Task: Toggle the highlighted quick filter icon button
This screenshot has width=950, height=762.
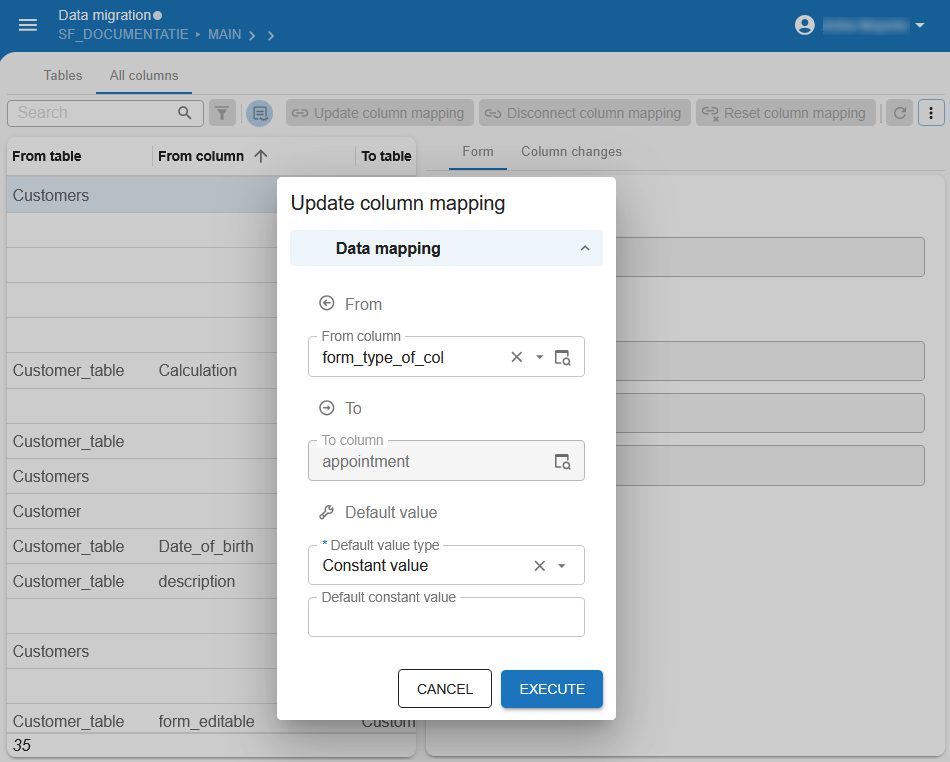Action: tap(259, 113)
